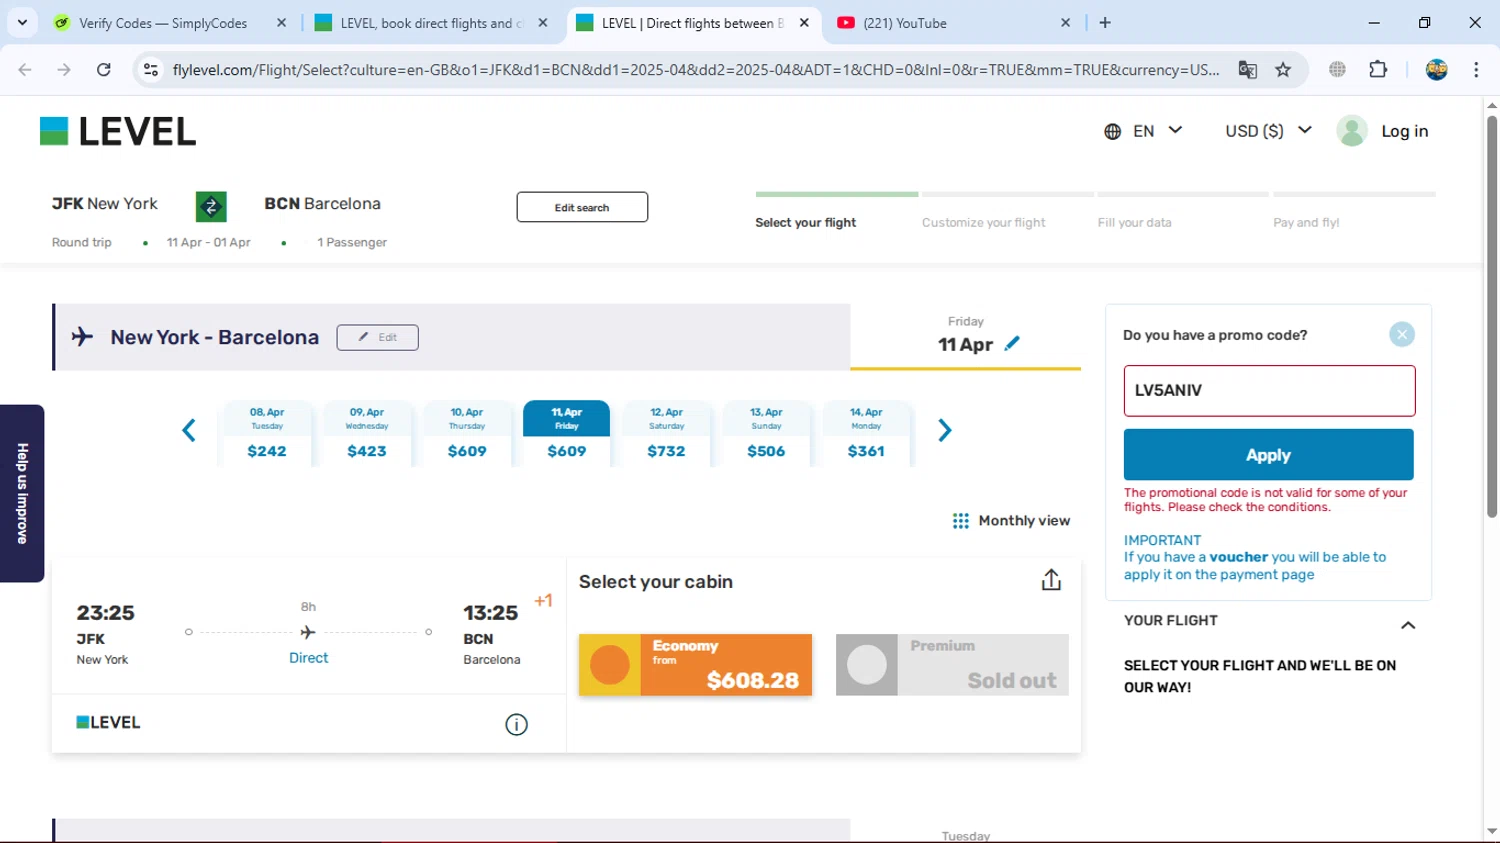Show next dates with right arrow
Screen dimensions: 1500x843
pyautogui.click(x=944, y=431)
